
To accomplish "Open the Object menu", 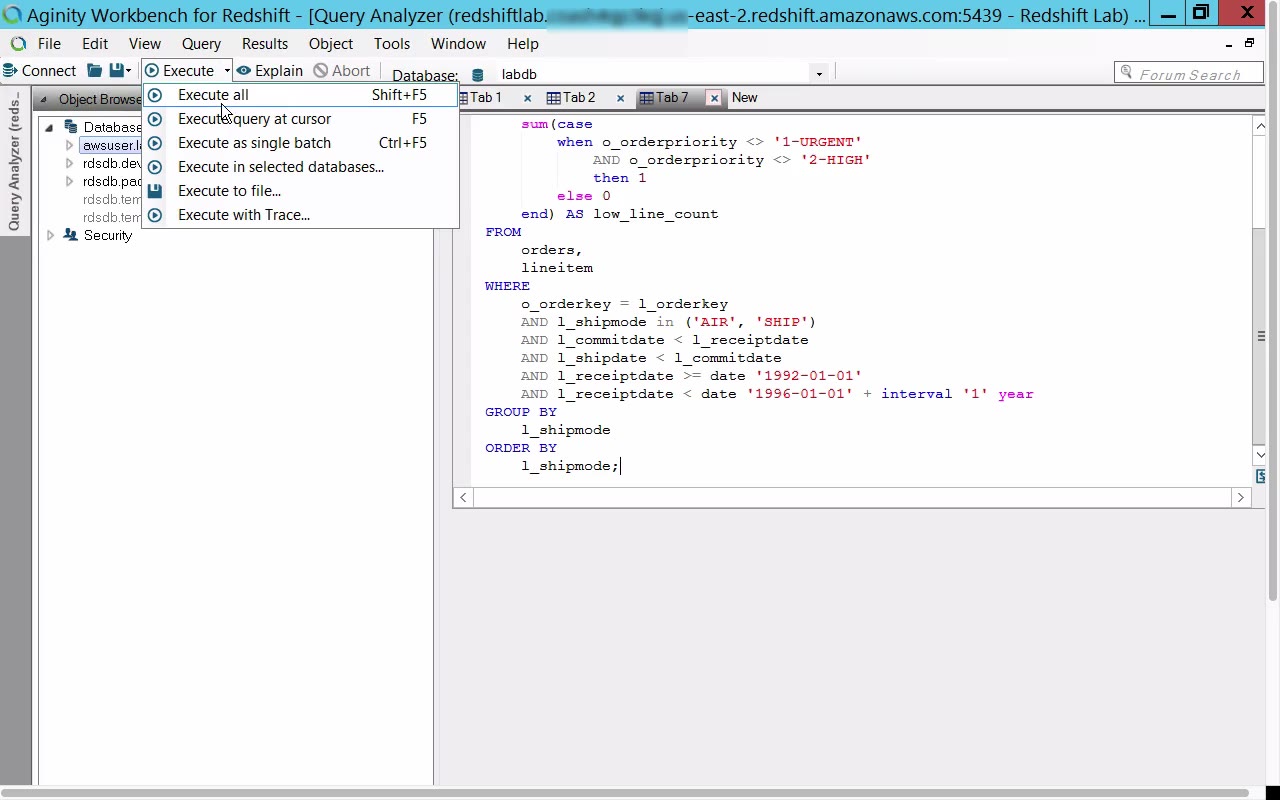I will [x=331, y=44].
